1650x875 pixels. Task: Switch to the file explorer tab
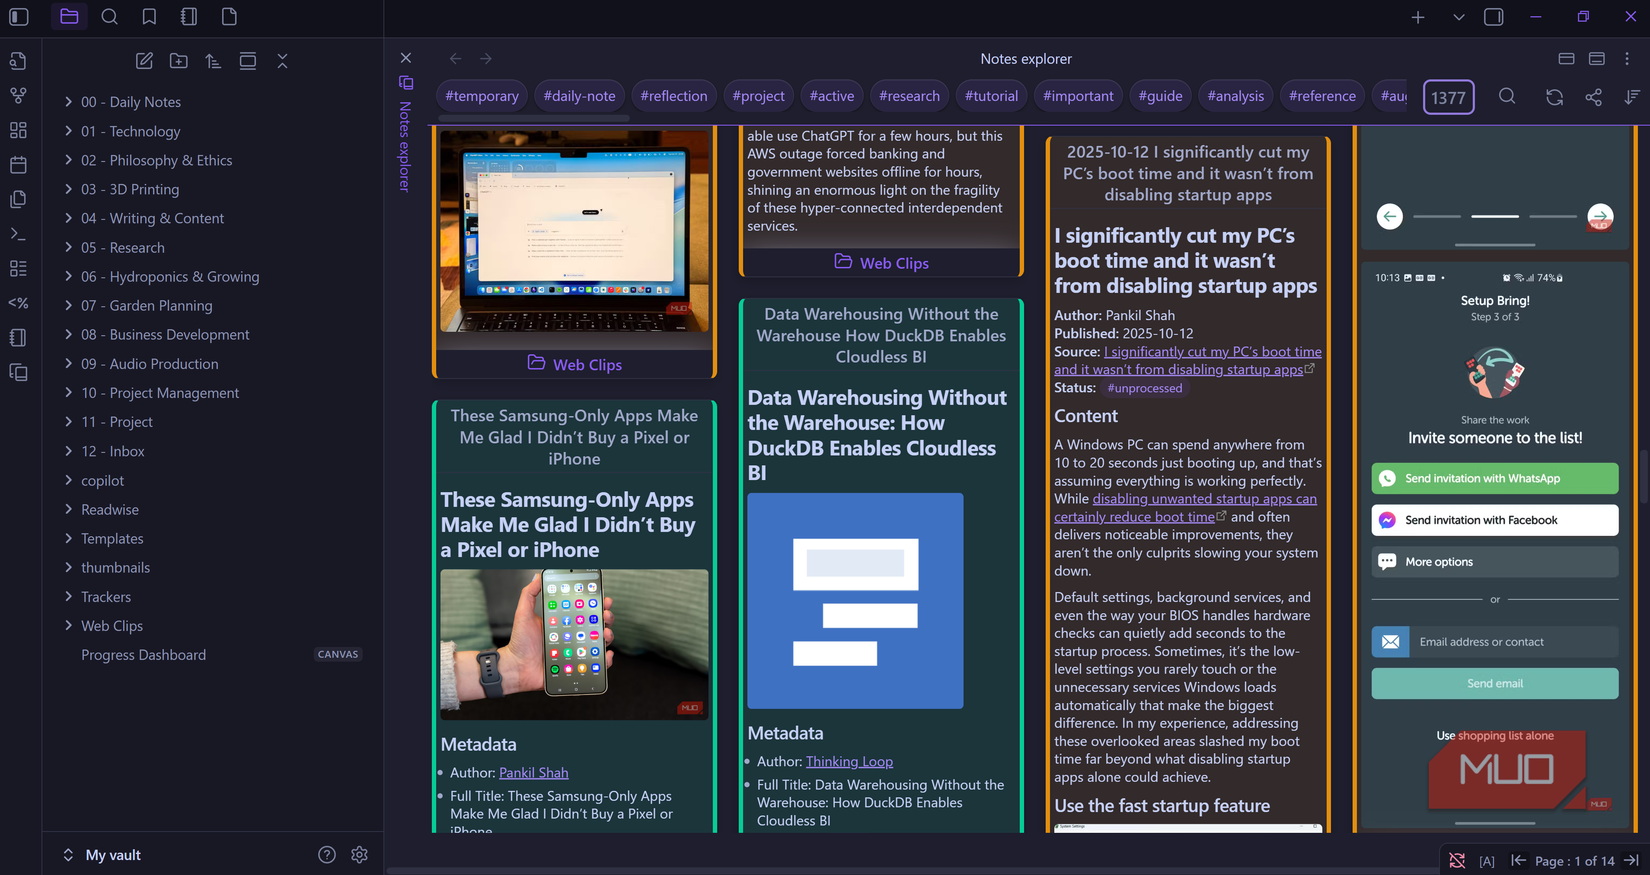pyautogui.click(x=69, y=17)
